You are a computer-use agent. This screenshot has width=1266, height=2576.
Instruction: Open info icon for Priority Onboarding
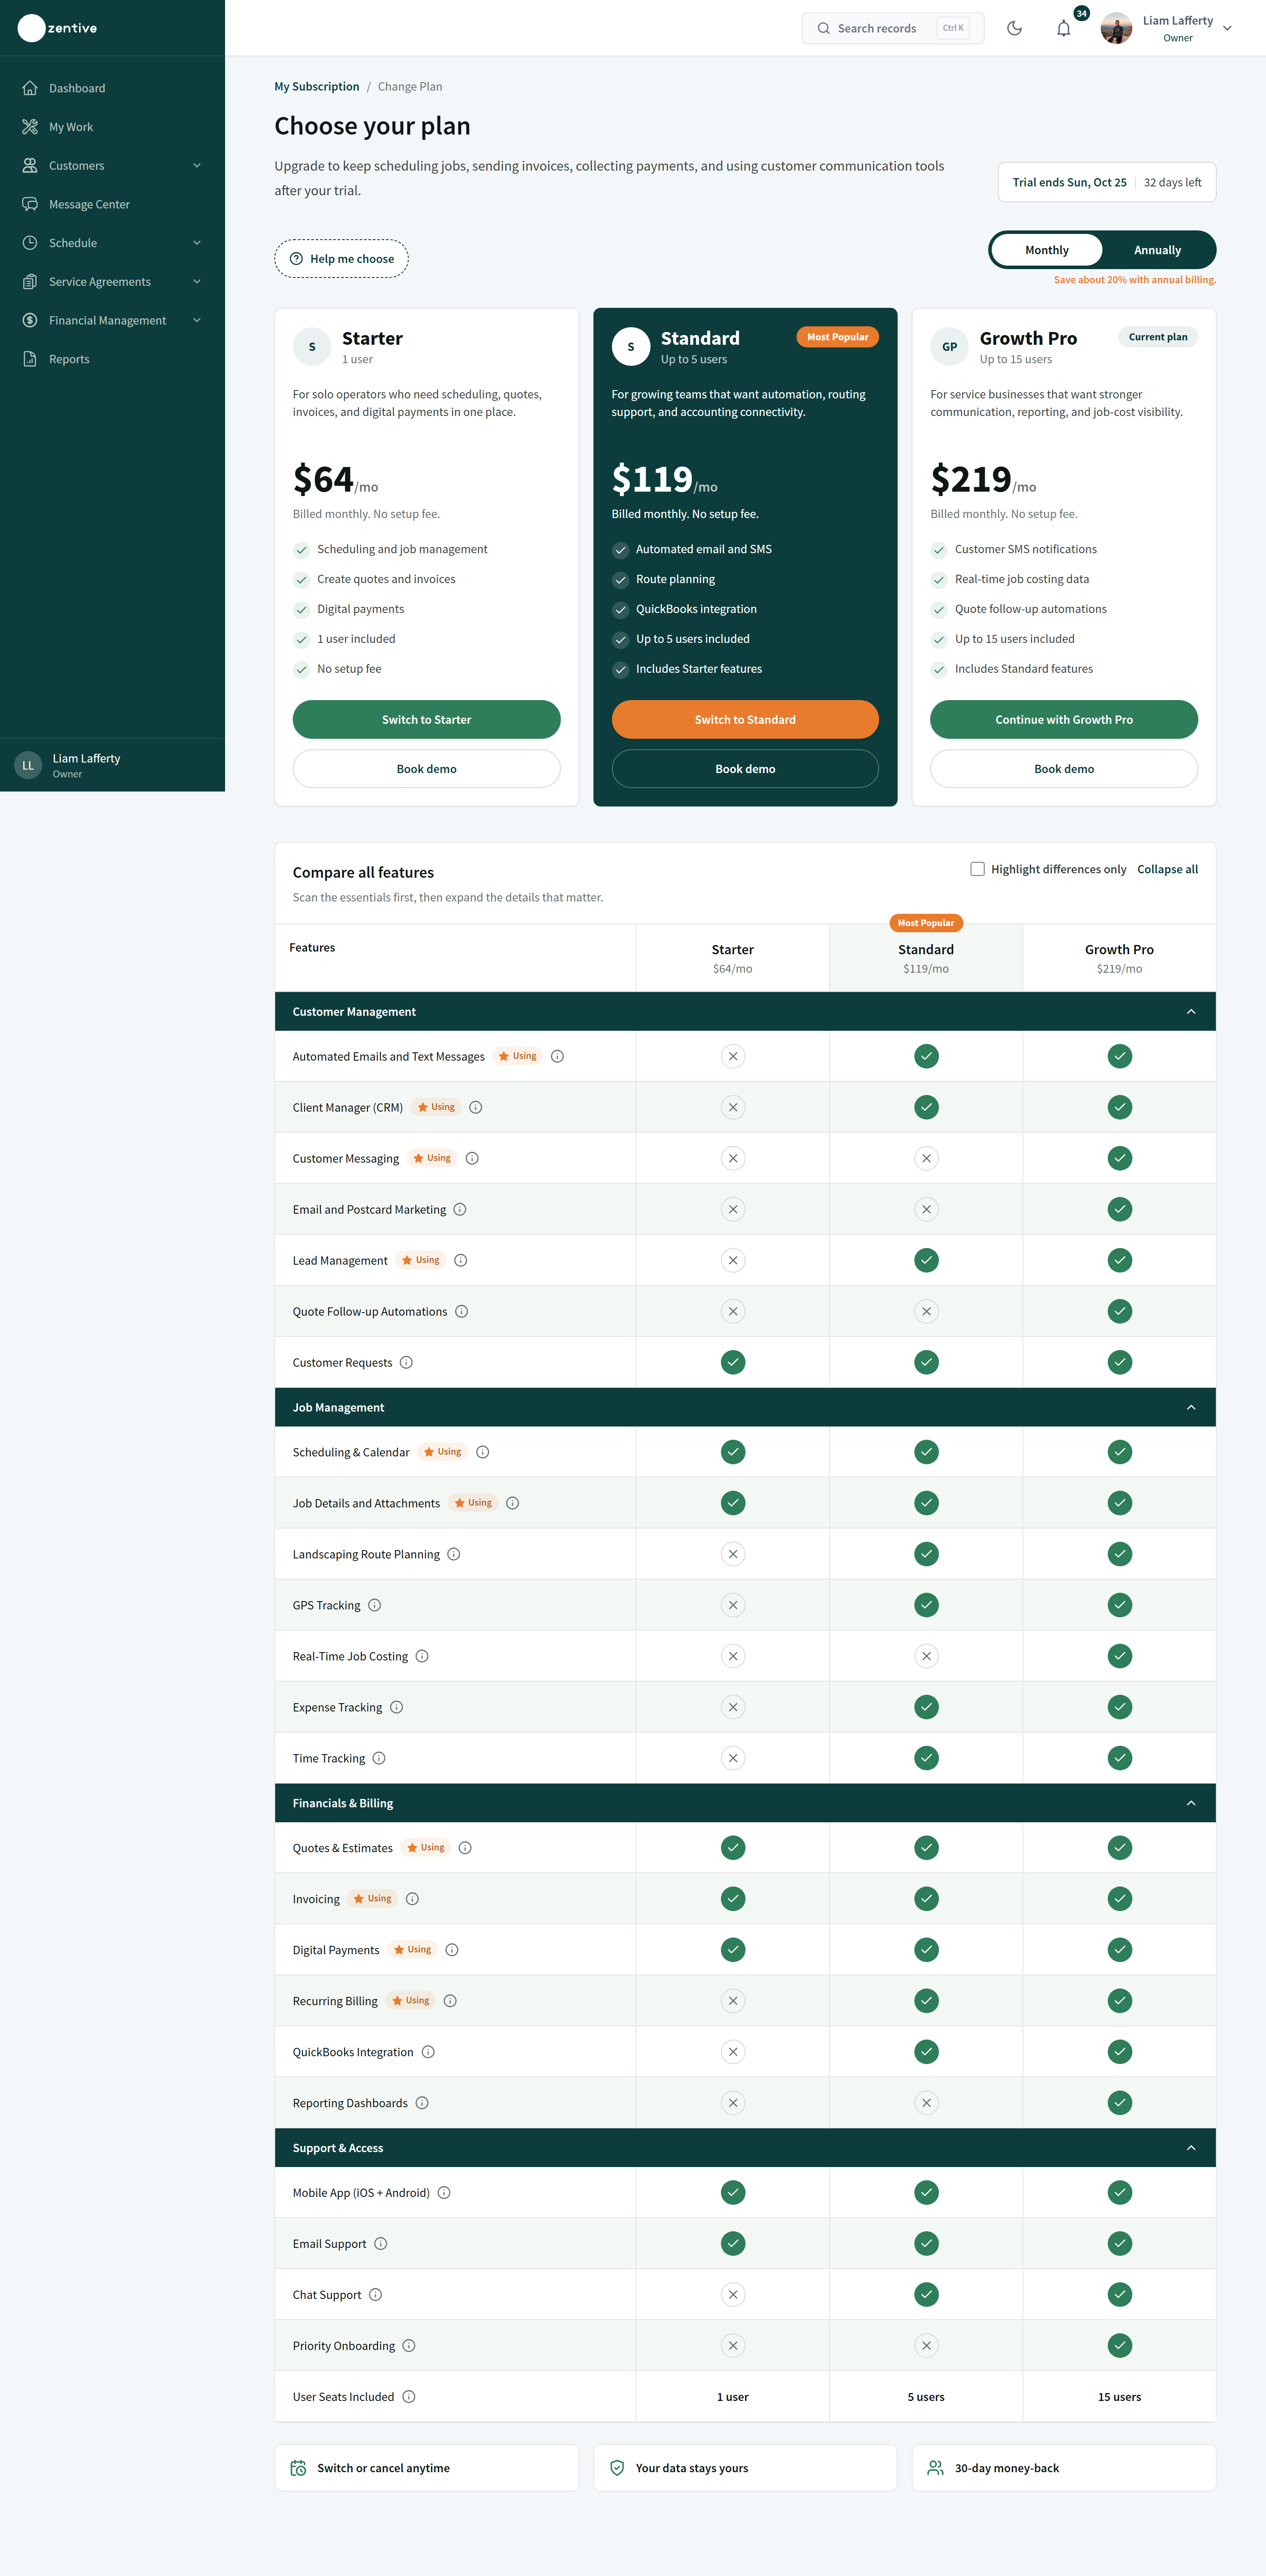pos(409,2346)
